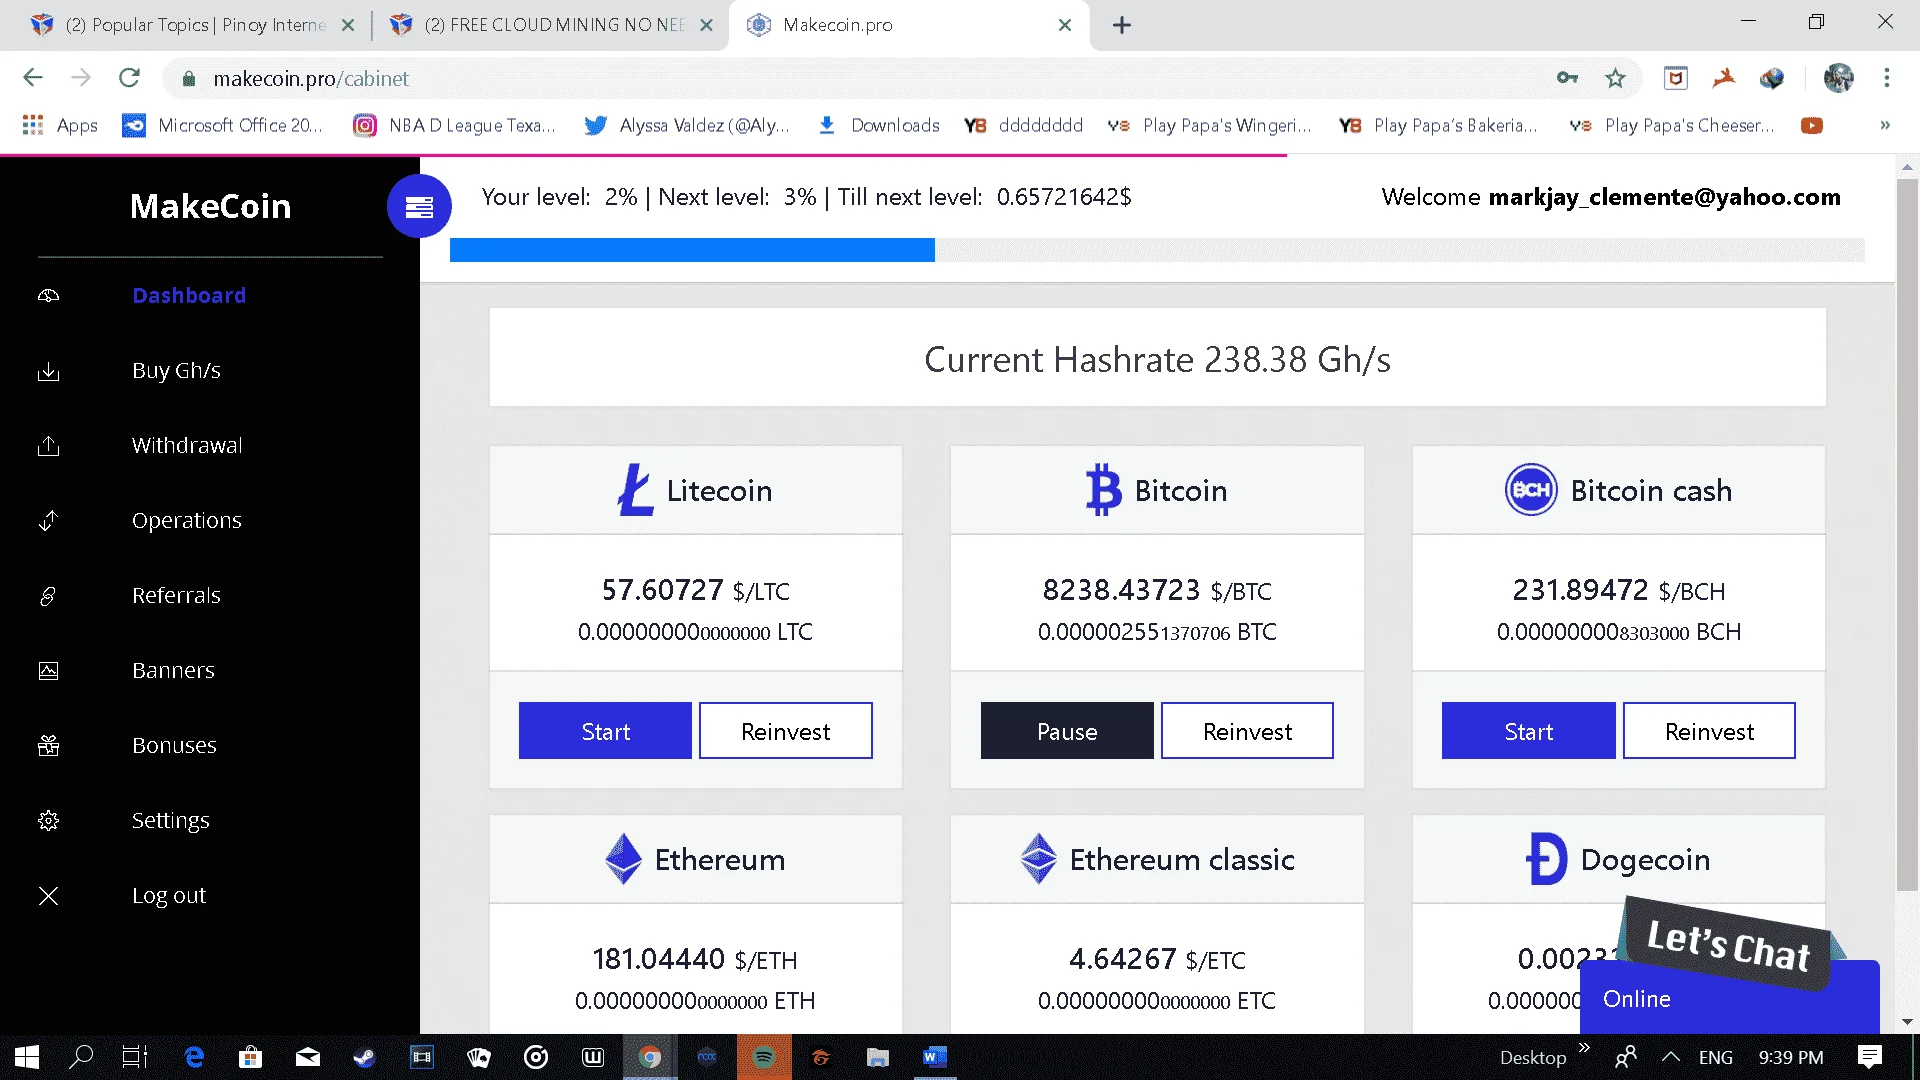Open Microsoft Word from the taskbar

click(935, 1057)
